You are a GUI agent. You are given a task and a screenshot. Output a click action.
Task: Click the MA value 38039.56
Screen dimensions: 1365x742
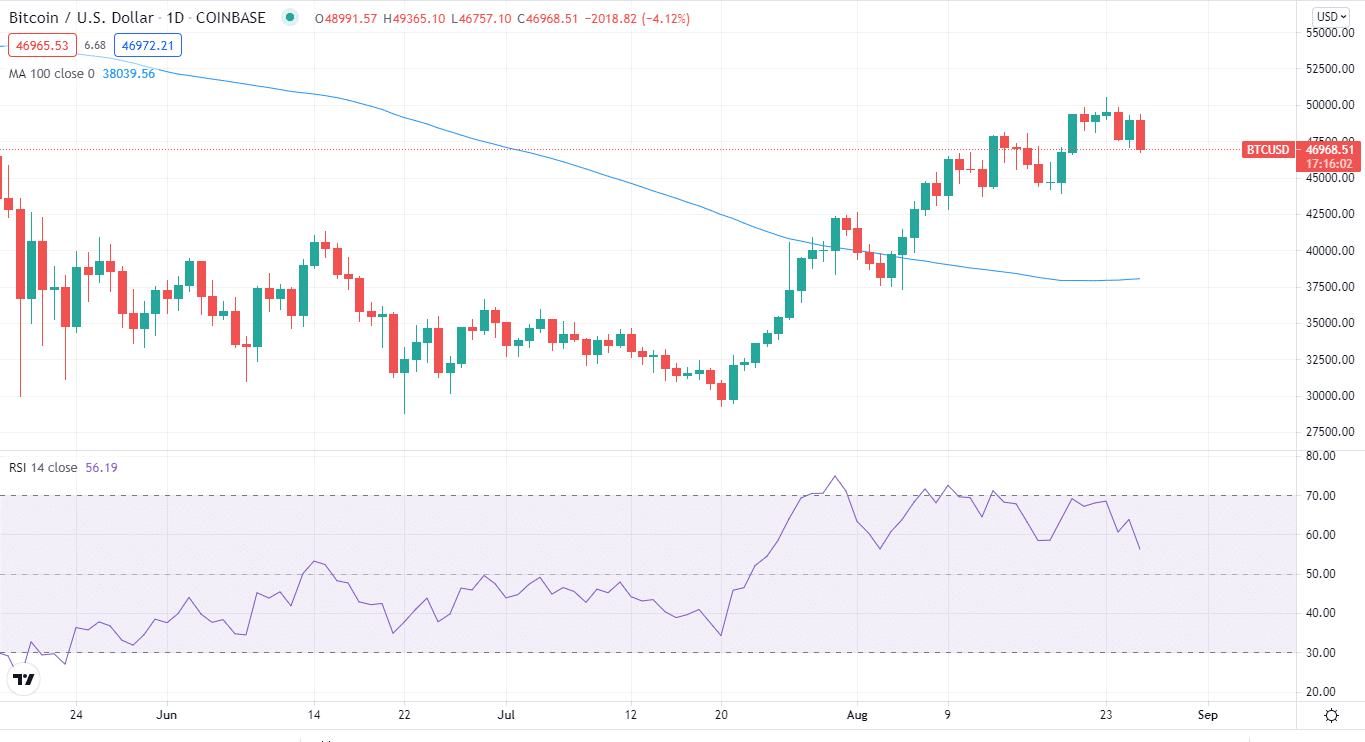click(x=129, y=73)
